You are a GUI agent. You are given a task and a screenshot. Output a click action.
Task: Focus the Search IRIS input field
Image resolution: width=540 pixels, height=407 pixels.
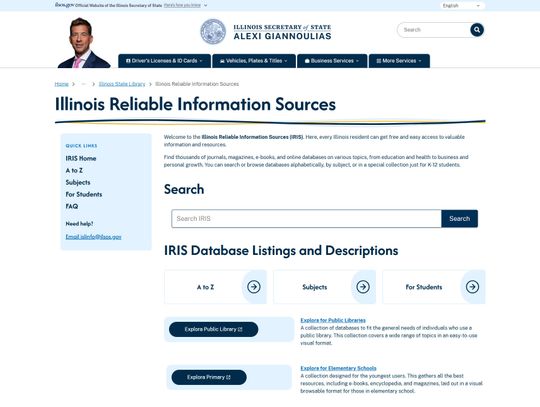306,219
